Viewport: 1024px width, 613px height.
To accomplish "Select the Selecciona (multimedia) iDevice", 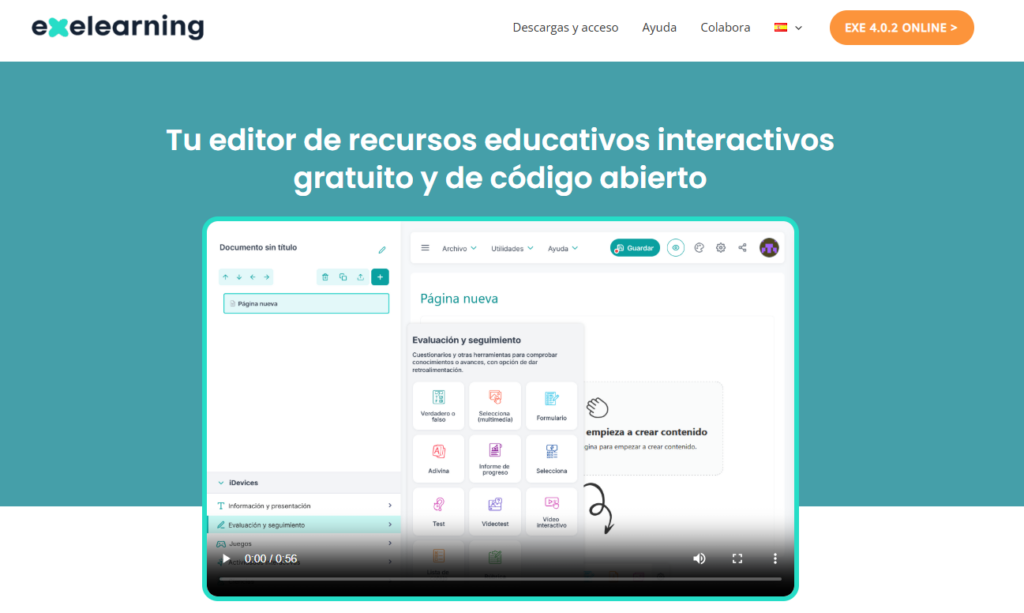I will point(495,406).
